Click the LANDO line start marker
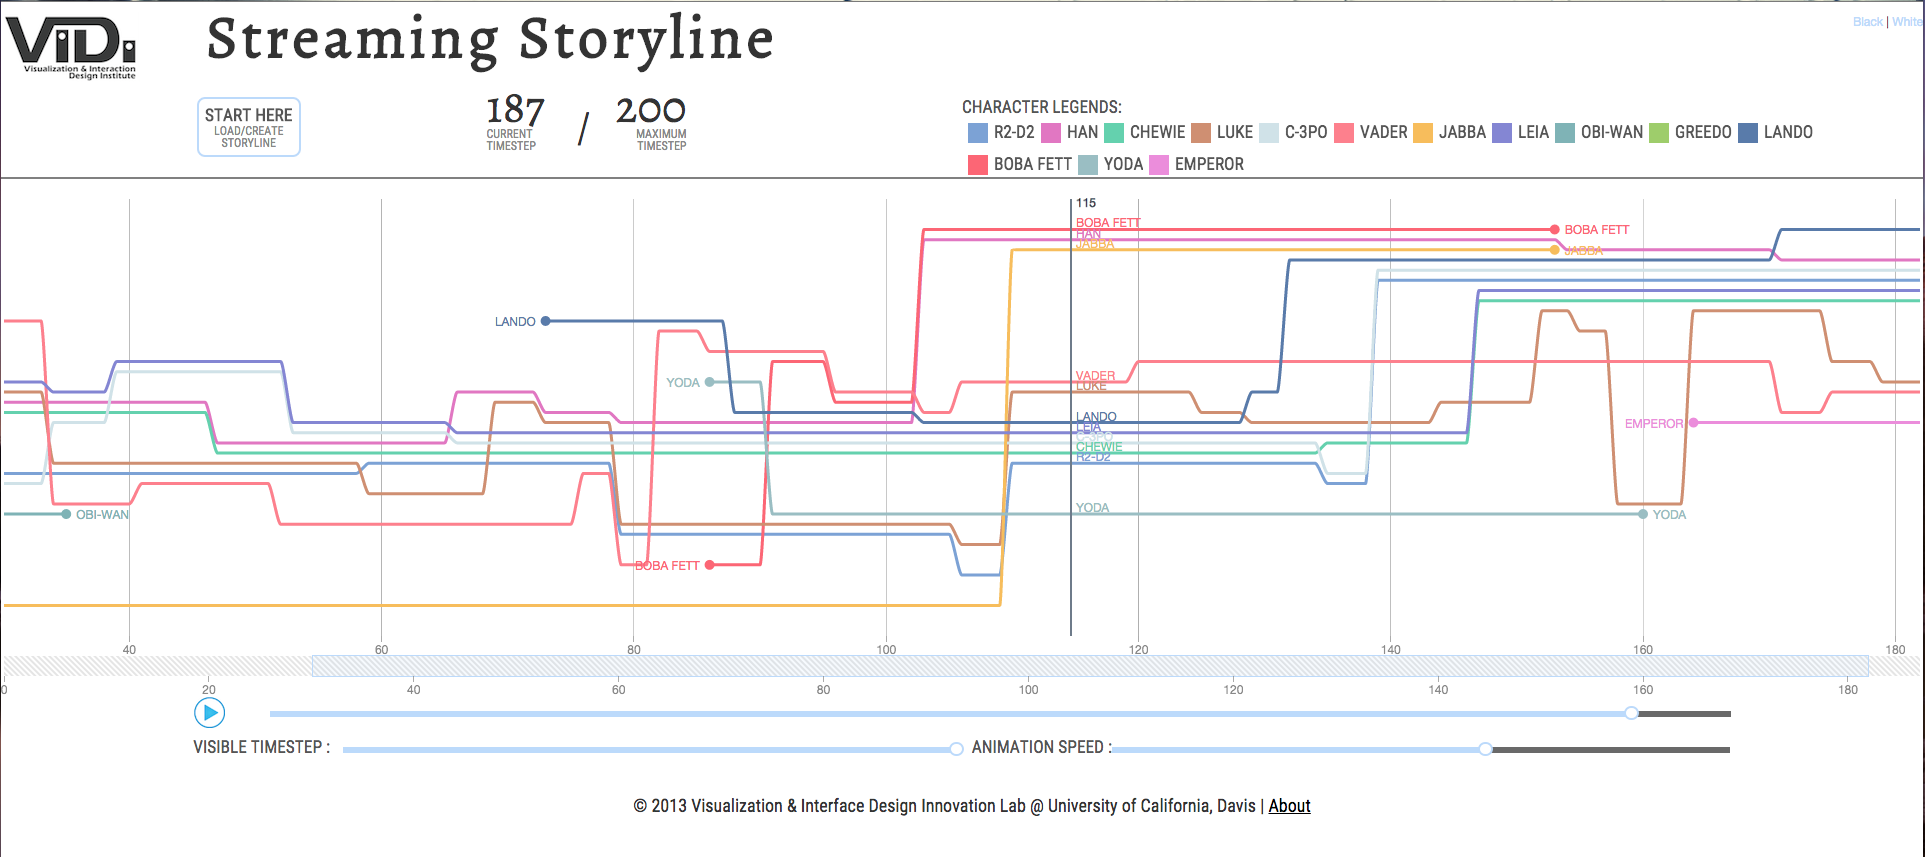This screenshot has width=1925, height=857. 545,321
